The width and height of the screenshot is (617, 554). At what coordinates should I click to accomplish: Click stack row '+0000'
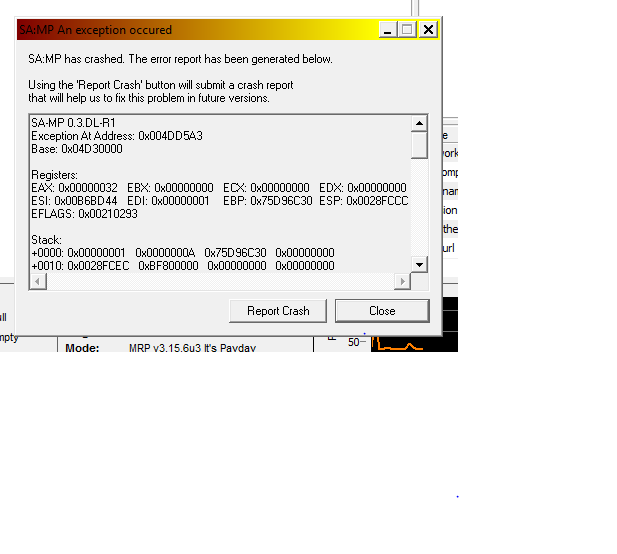tap(183, 253)
